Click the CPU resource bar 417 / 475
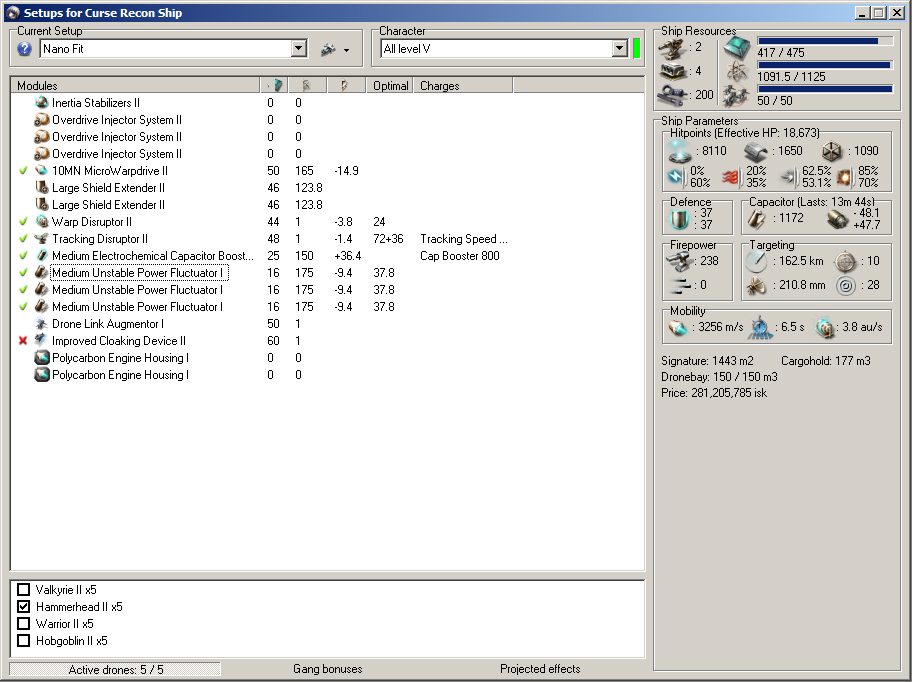The height and width of the screenshot is (682, 912). pos(825,41)
